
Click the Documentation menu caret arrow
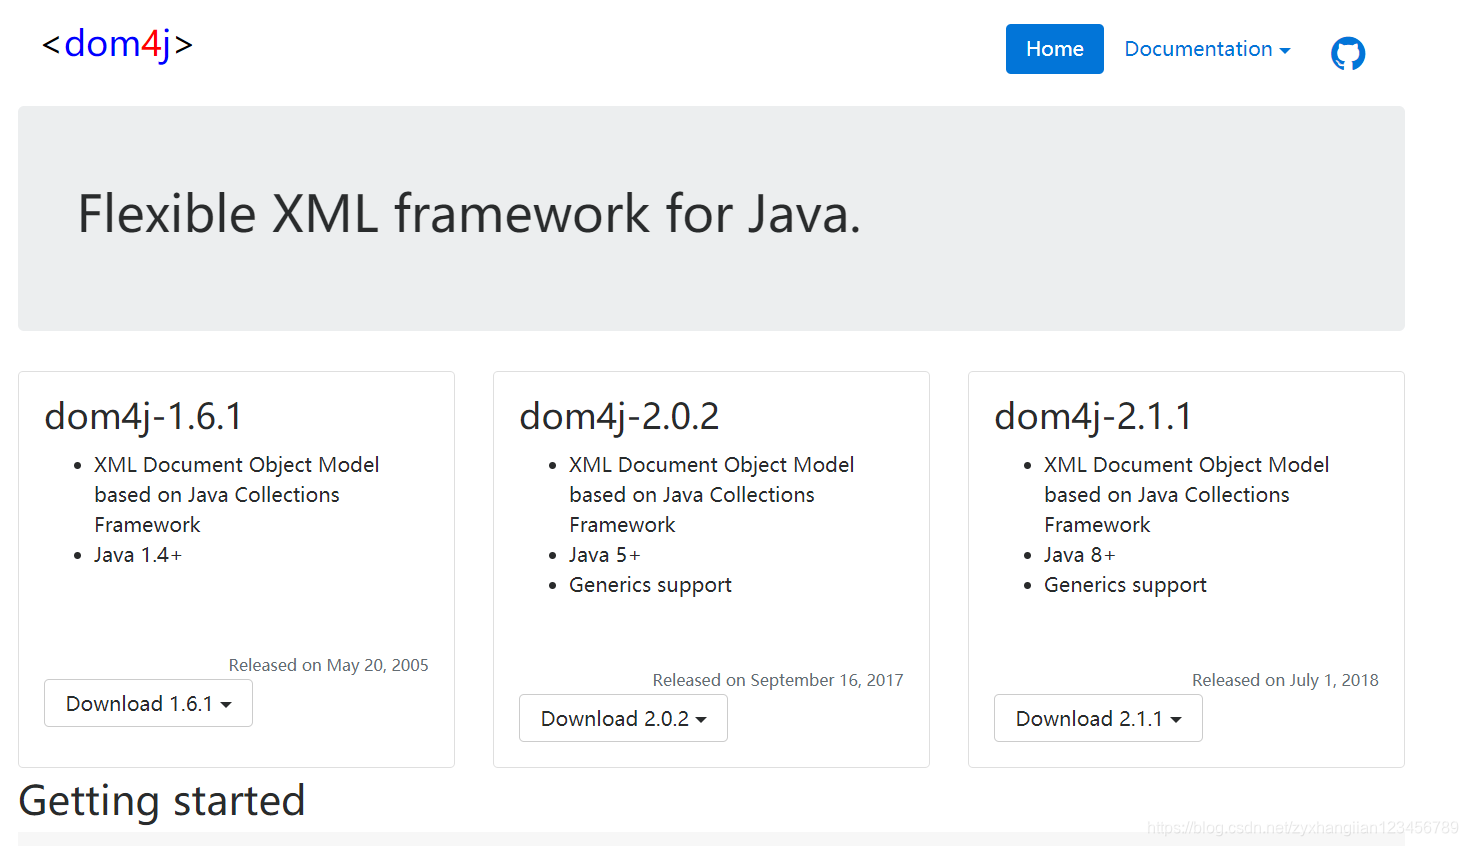[x=1285, y=51]
